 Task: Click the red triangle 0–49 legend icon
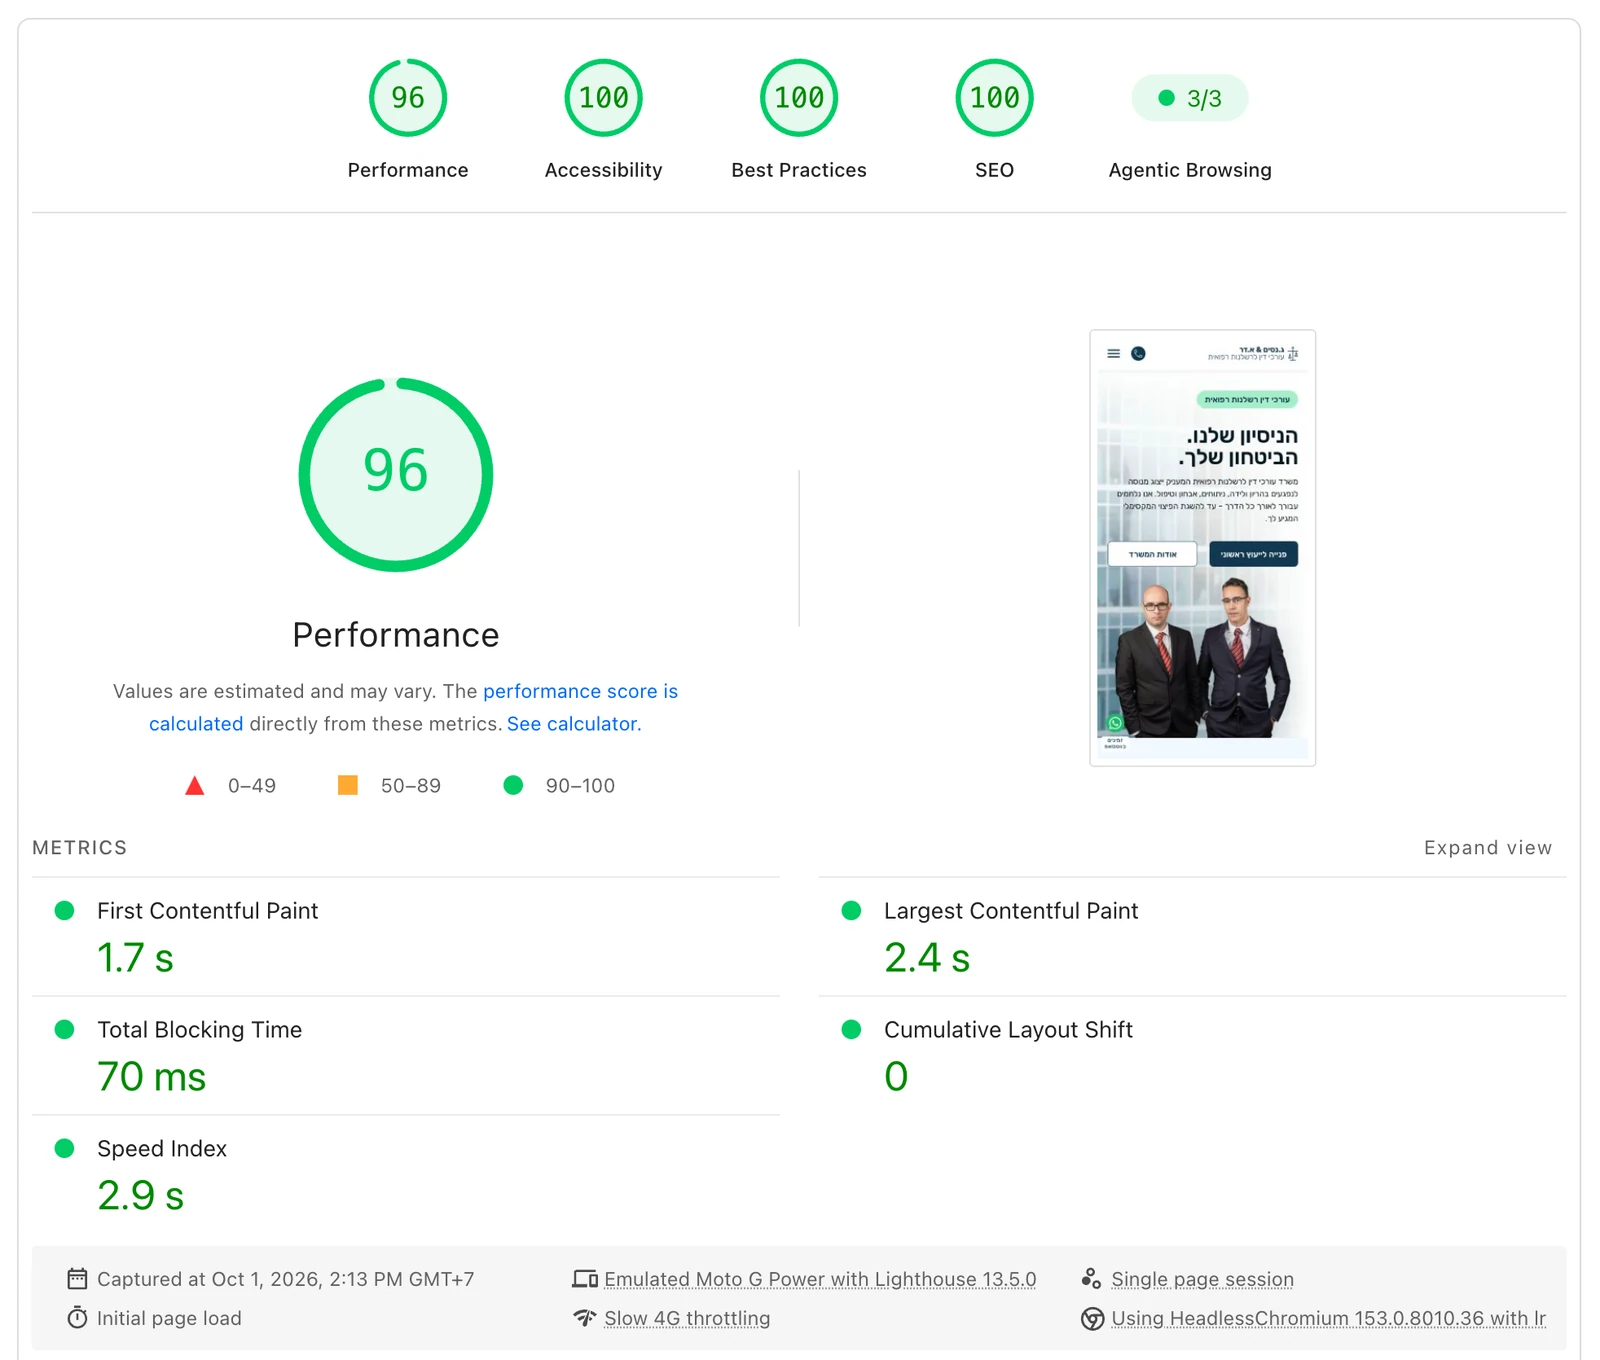[x=195, y=786]
